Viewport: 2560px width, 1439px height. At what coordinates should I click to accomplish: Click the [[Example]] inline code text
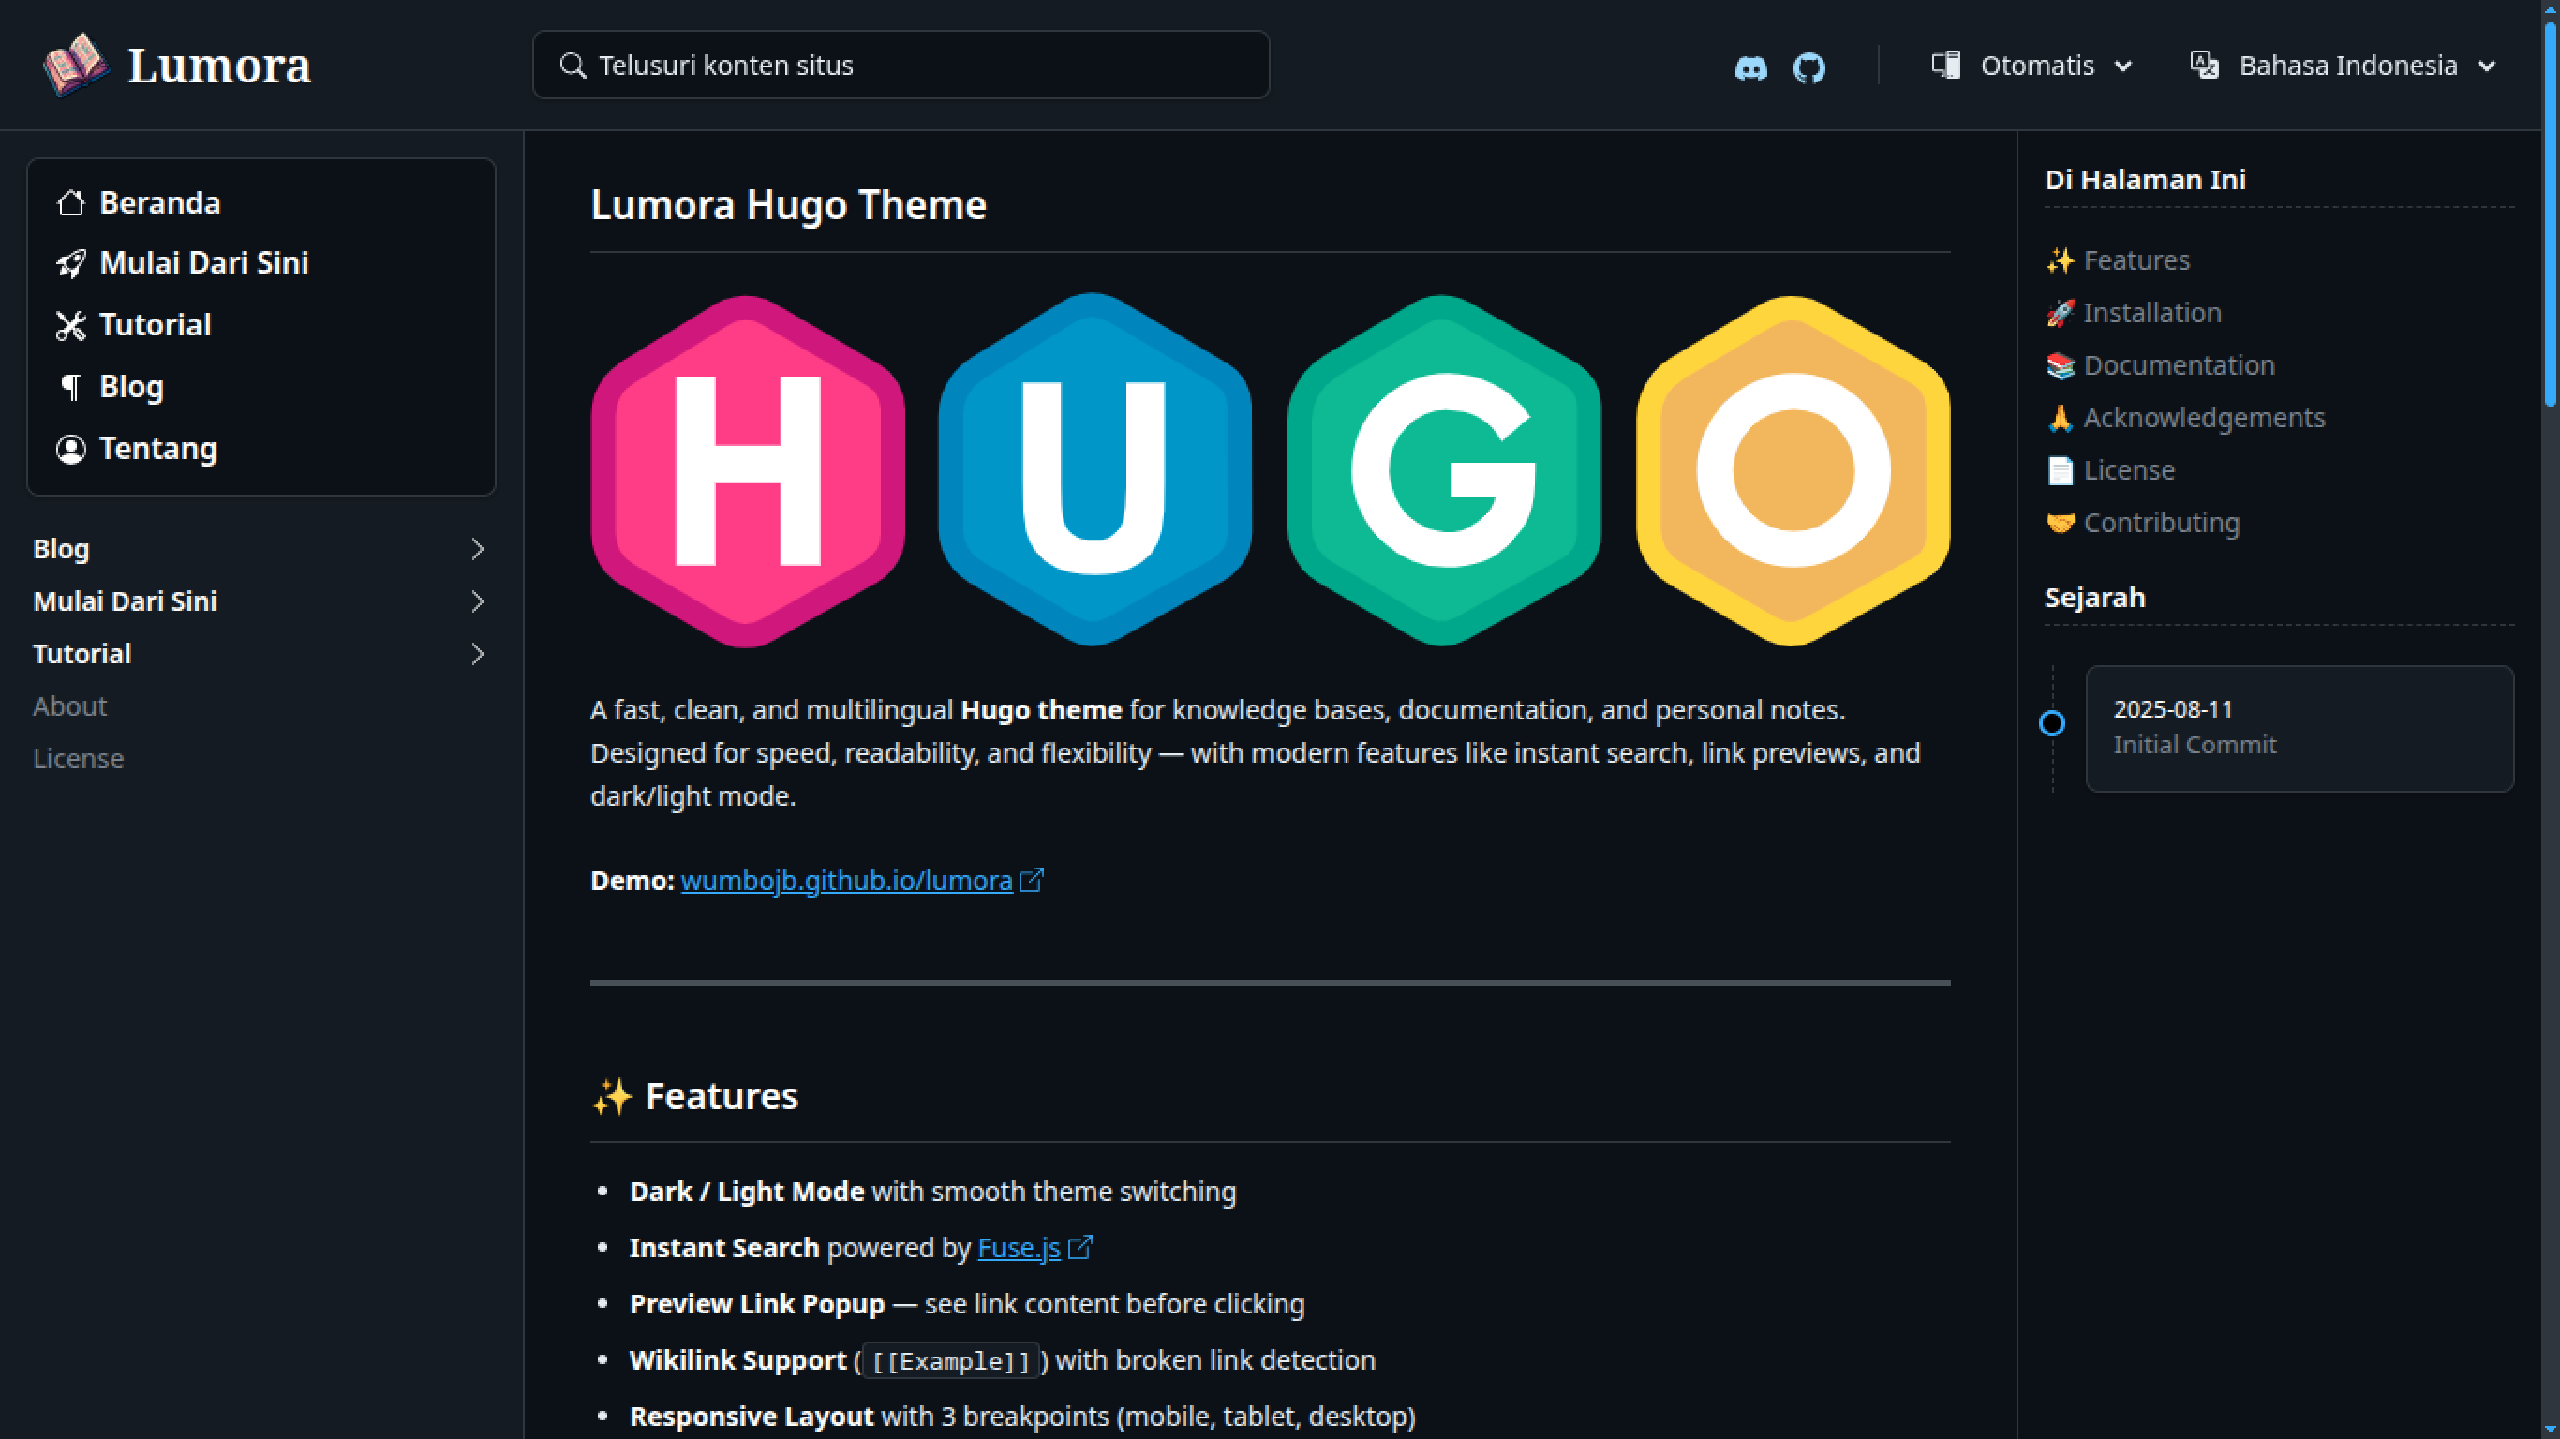pos(950,1361)
